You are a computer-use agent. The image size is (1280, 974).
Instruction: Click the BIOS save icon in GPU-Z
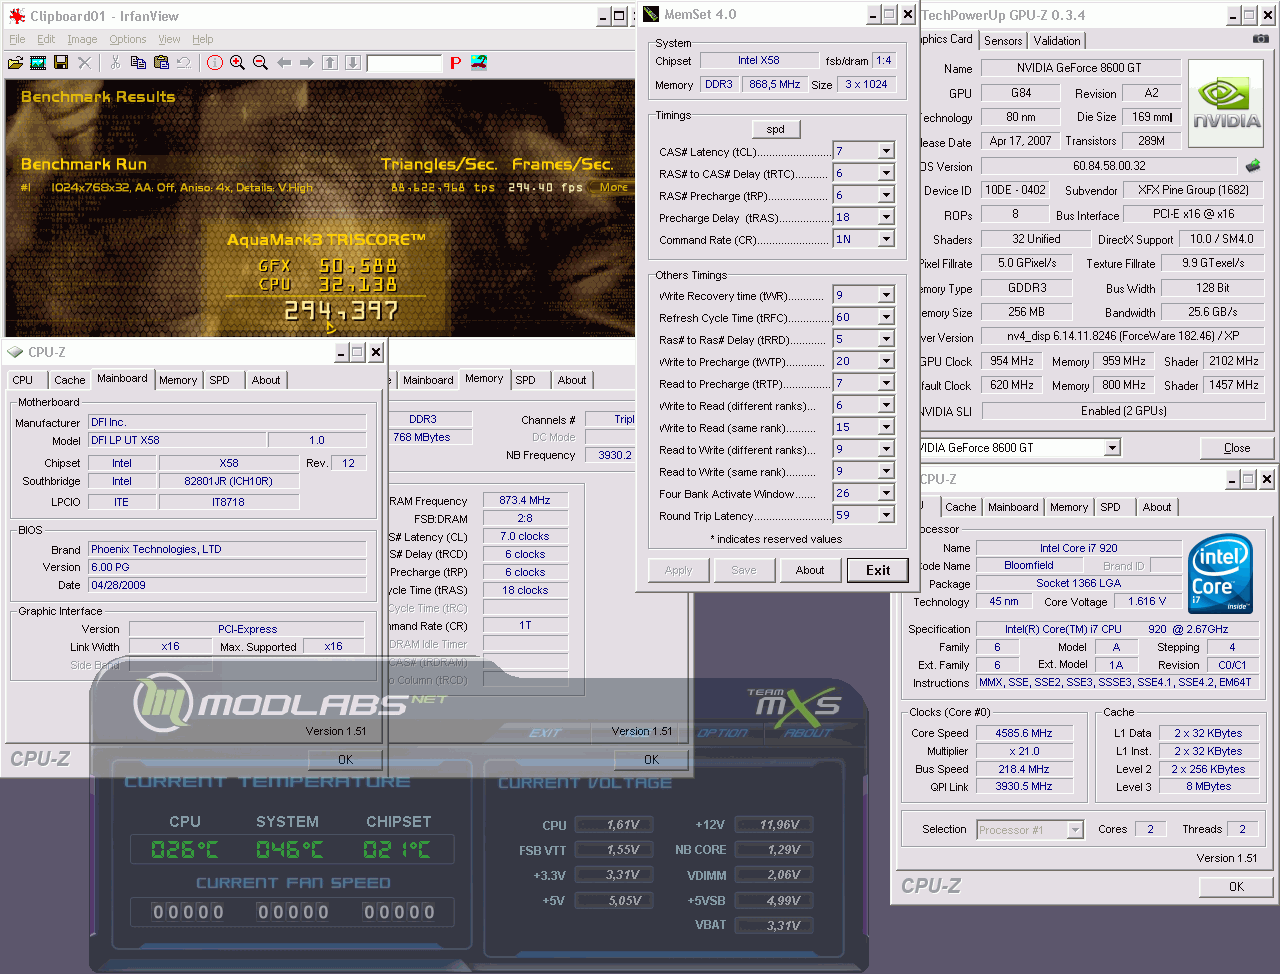1253,166
